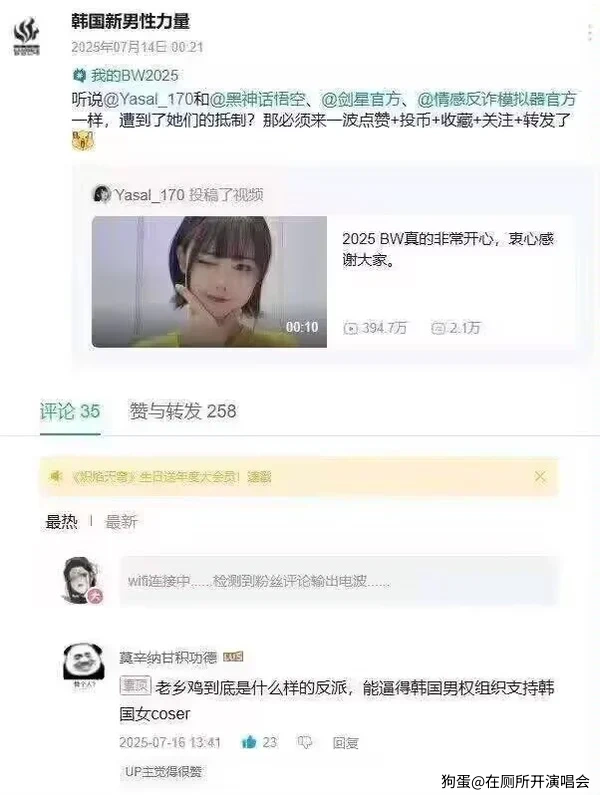Image resolution: width=600 pixels, height=795 pixels.
Task: Open the @Yasal_170 mention link
Action: point(148,99)
